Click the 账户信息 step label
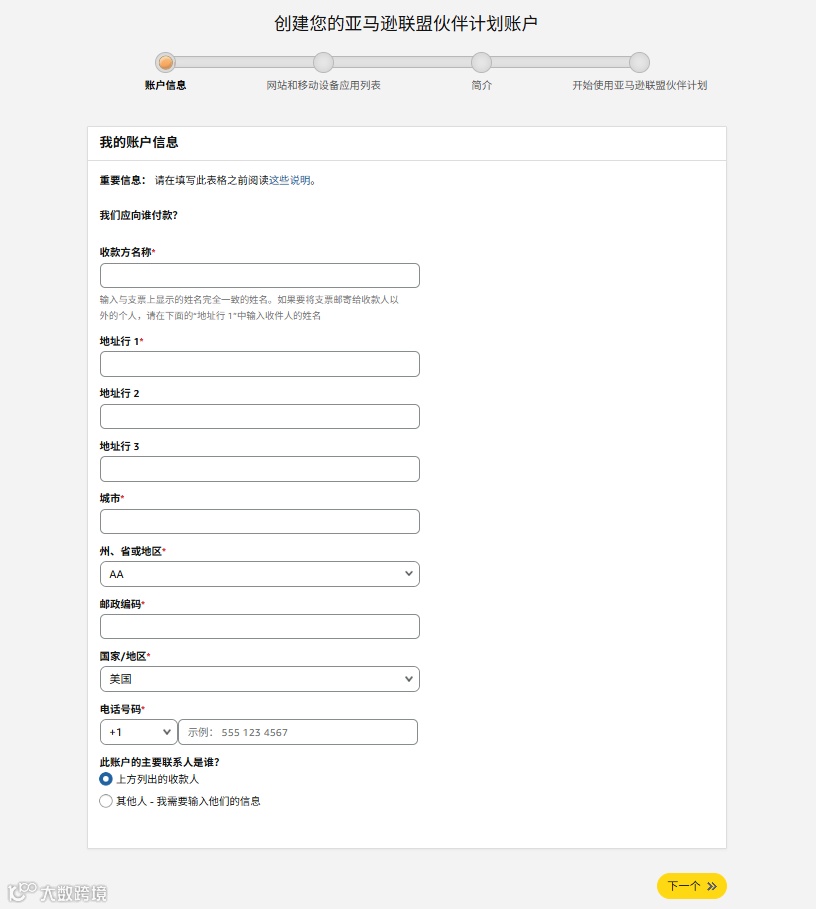The width and height of the screenshot is (816, 909). (x=165, y=85)
